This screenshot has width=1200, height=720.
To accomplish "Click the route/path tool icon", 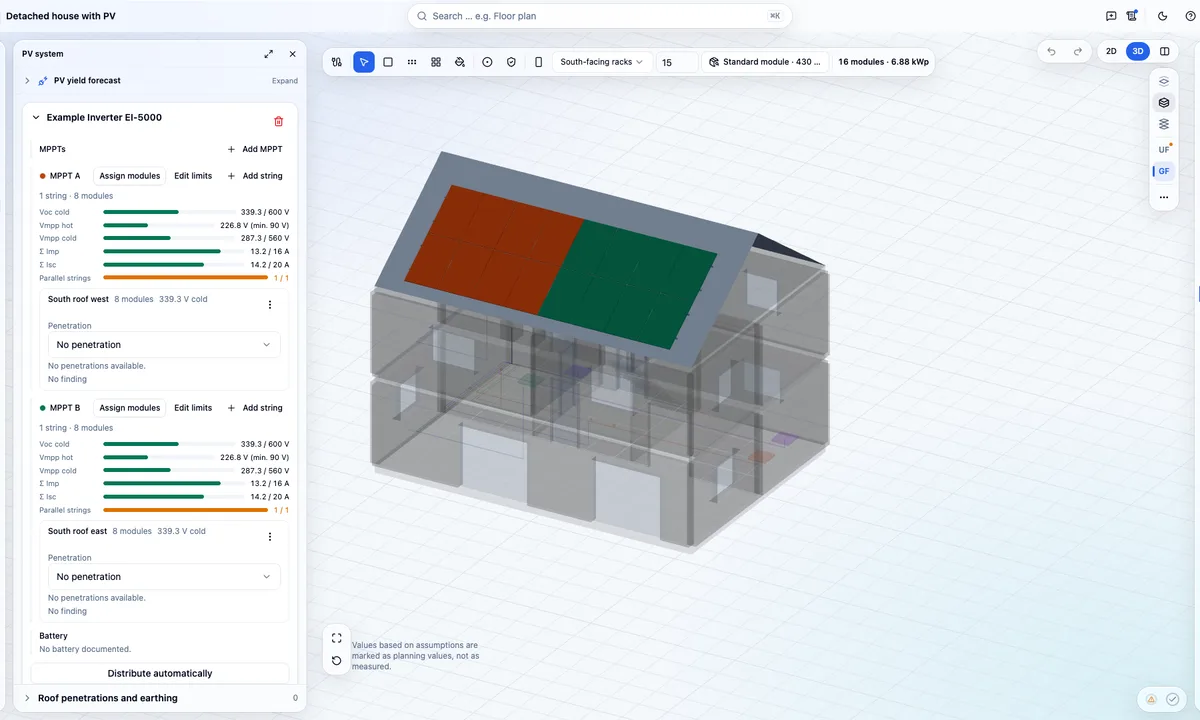I will point(337,62).
